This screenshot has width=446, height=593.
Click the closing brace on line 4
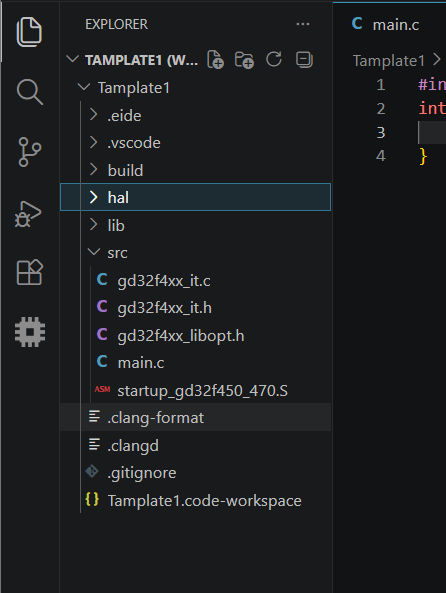[x=423, y=156]
